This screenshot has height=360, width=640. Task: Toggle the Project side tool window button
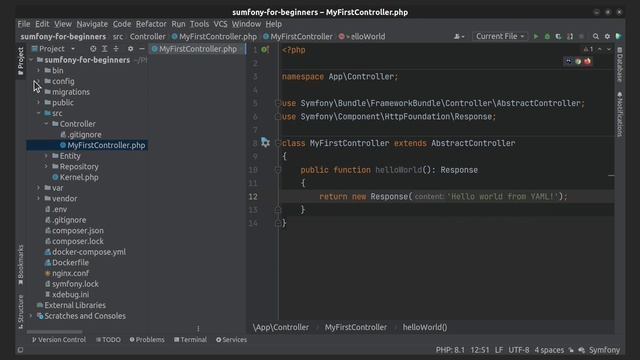coord(20,61)
